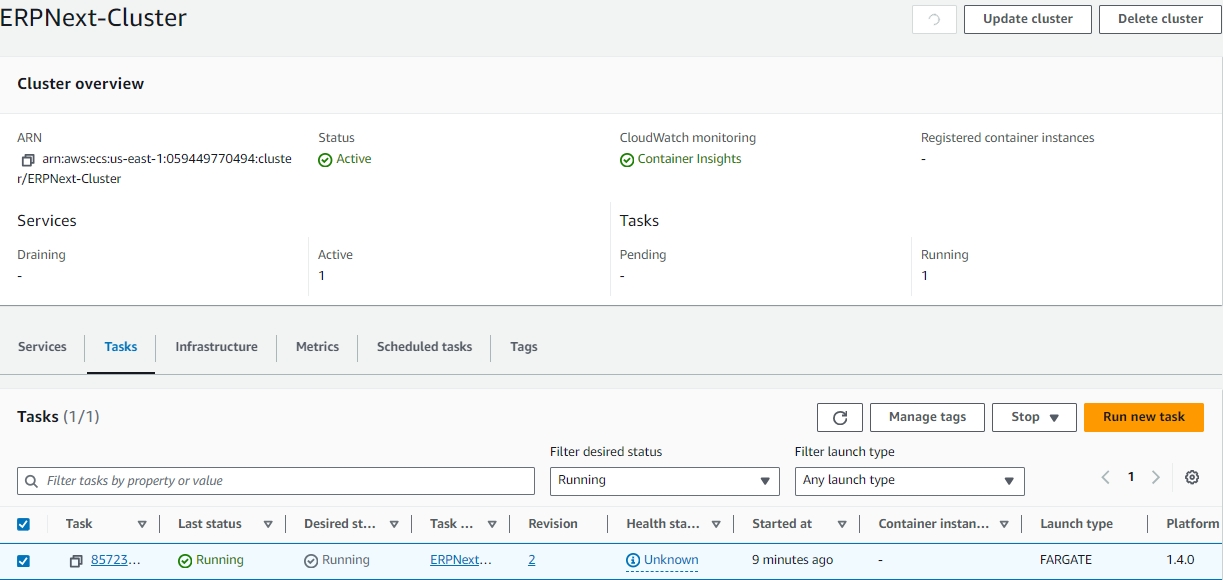1223x580 pixels.
Task: Click platform version 1.4.0 cell
Action: click(x=1181, y=560)
